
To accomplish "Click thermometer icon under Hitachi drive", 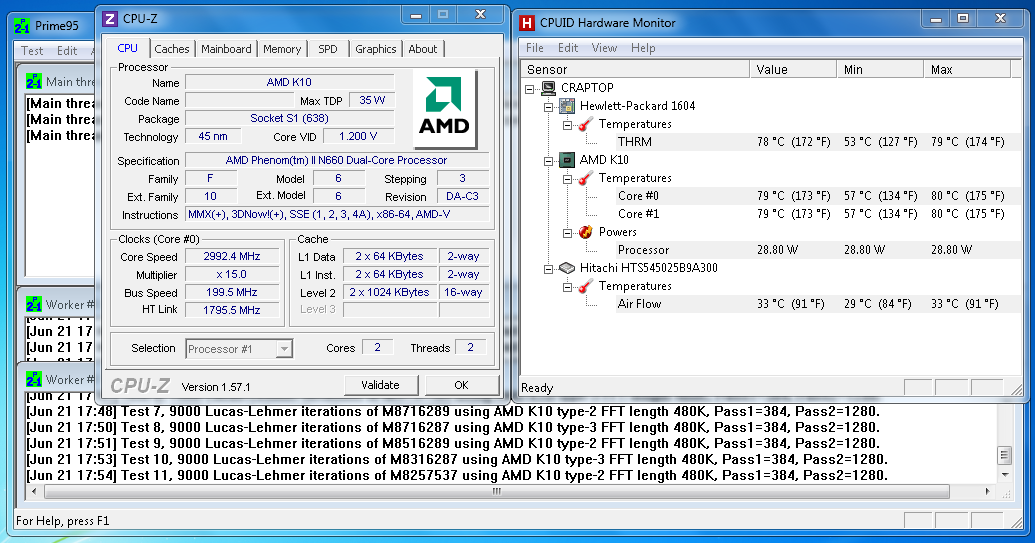I will pyautogui.click(x=585, y=286).
